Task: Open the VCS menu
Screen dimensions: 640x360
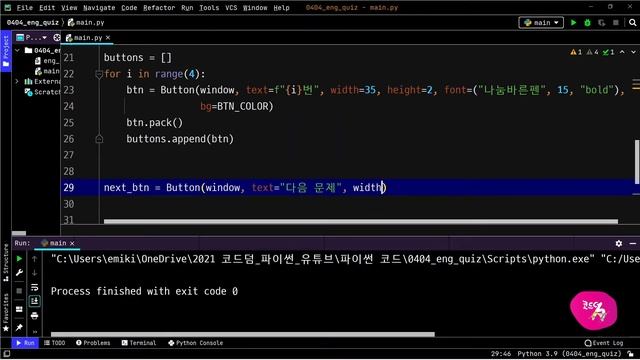Action: coord(231,8)
